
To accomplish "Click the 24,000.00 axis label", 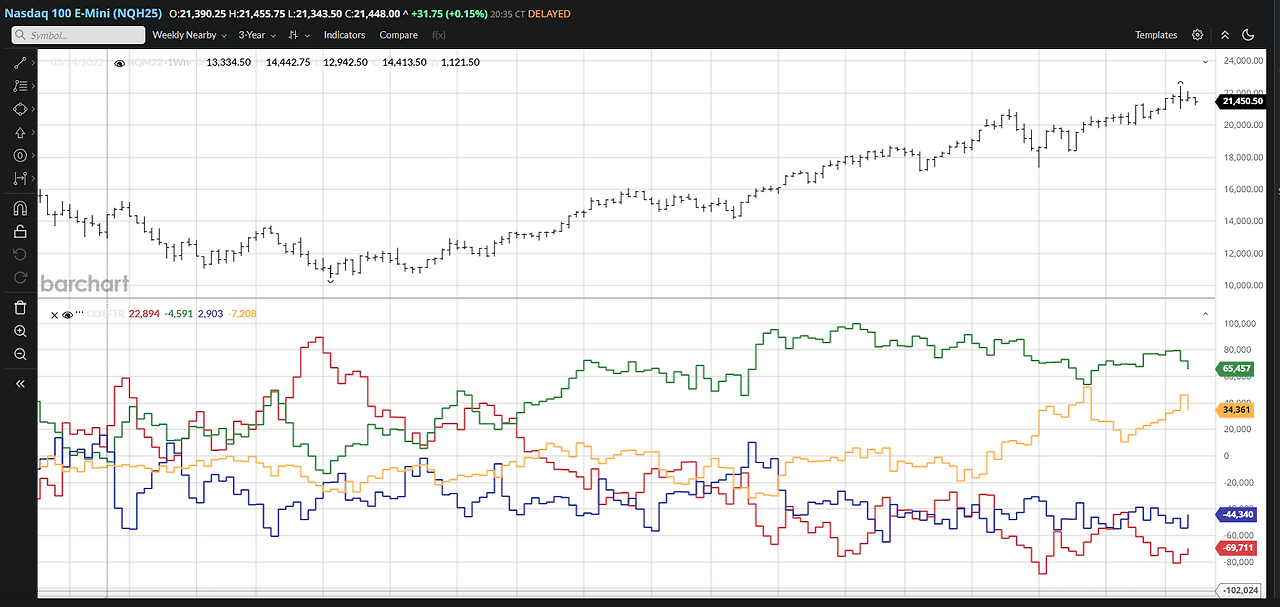I will click(1242, 61).
